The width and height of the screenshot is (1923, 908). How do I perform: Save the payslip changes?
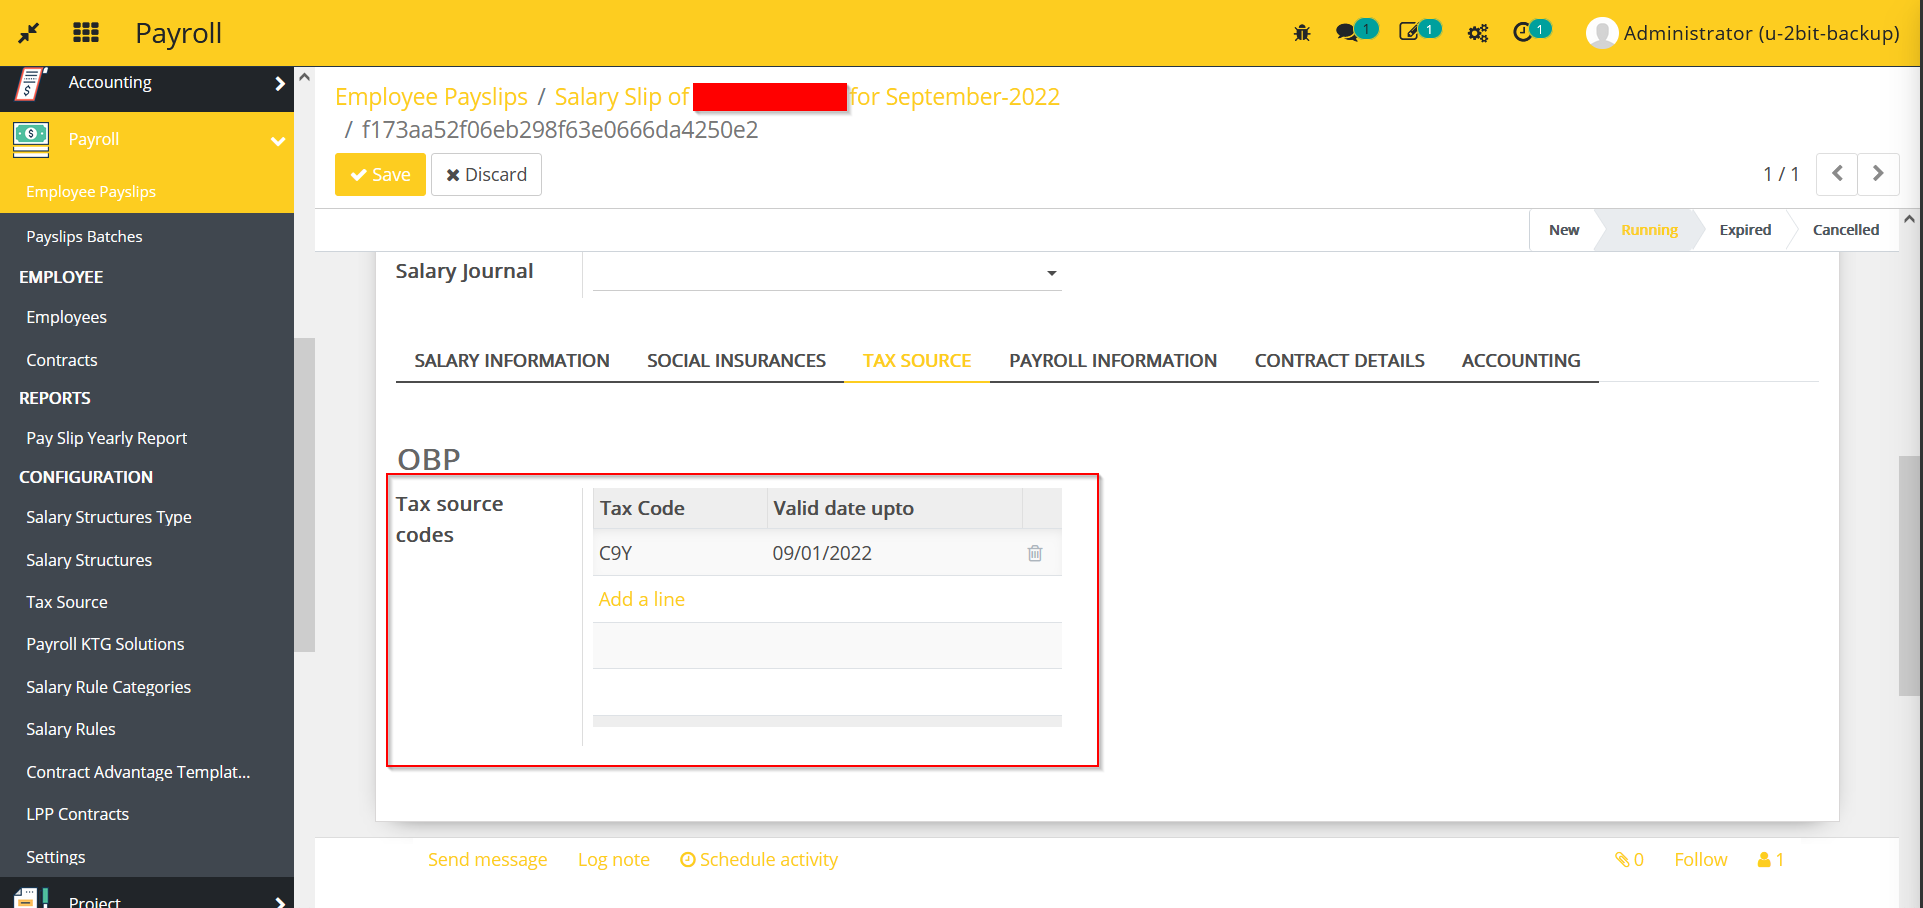tap(380, 174)
